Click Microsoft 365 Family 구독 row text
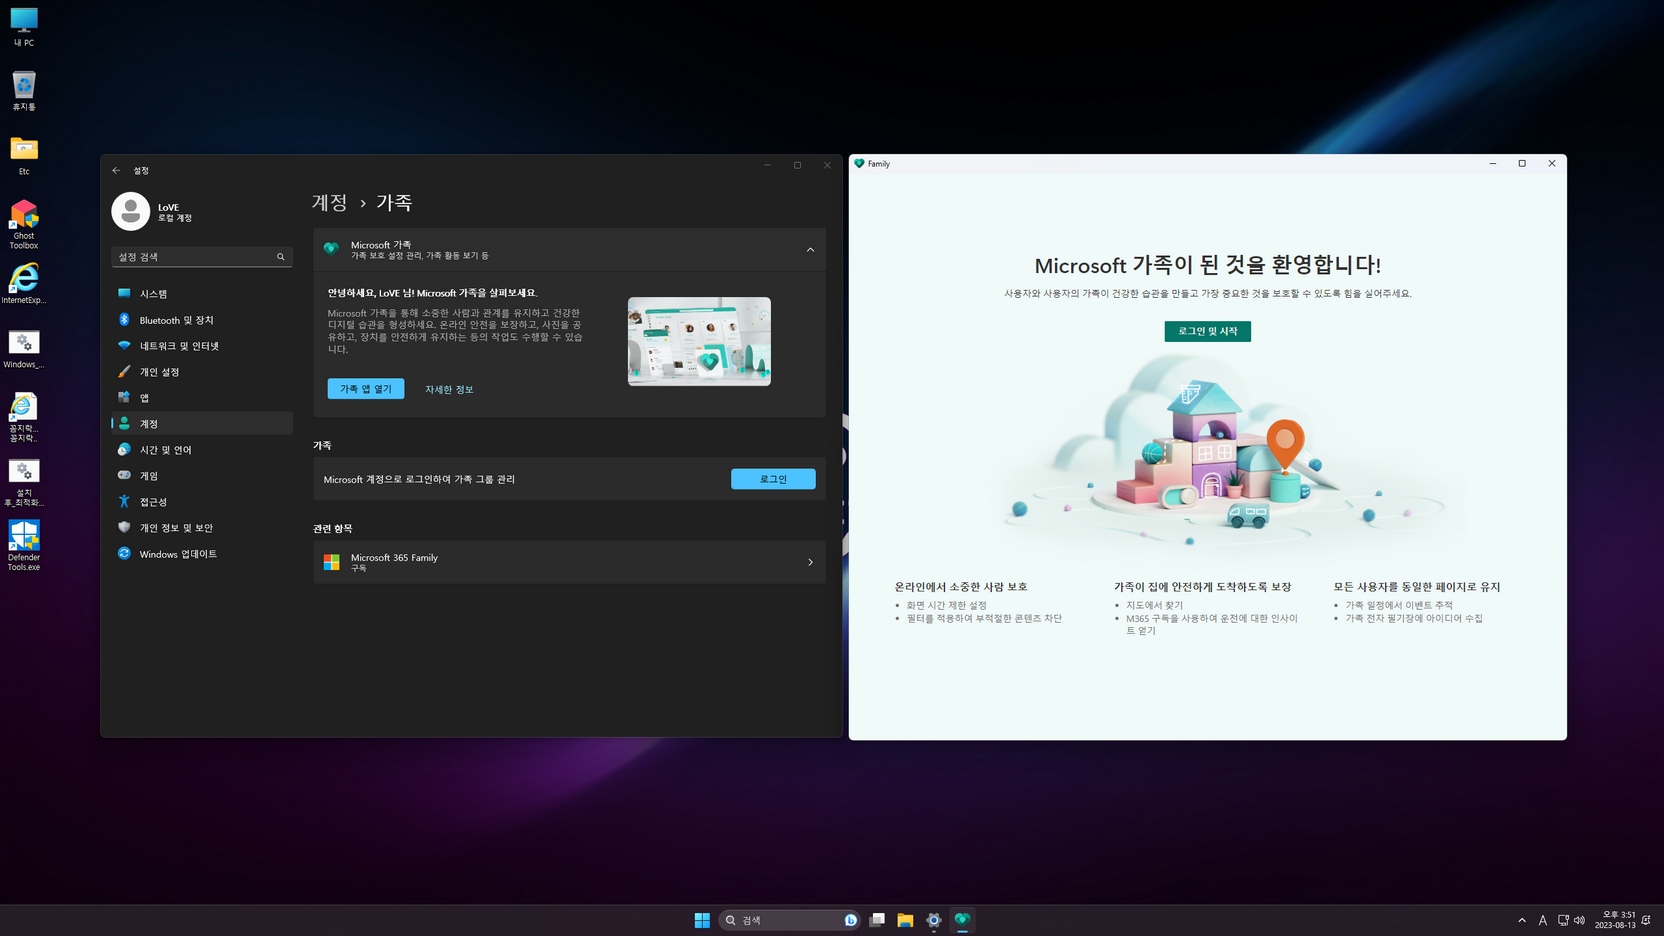Viewport: 1664px width, 936px height. pos(394,563)
